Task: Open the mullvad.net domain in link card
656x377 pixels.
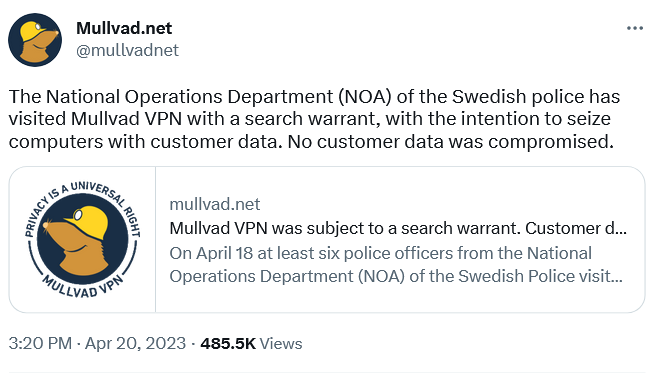Action: tap(215, 204)
